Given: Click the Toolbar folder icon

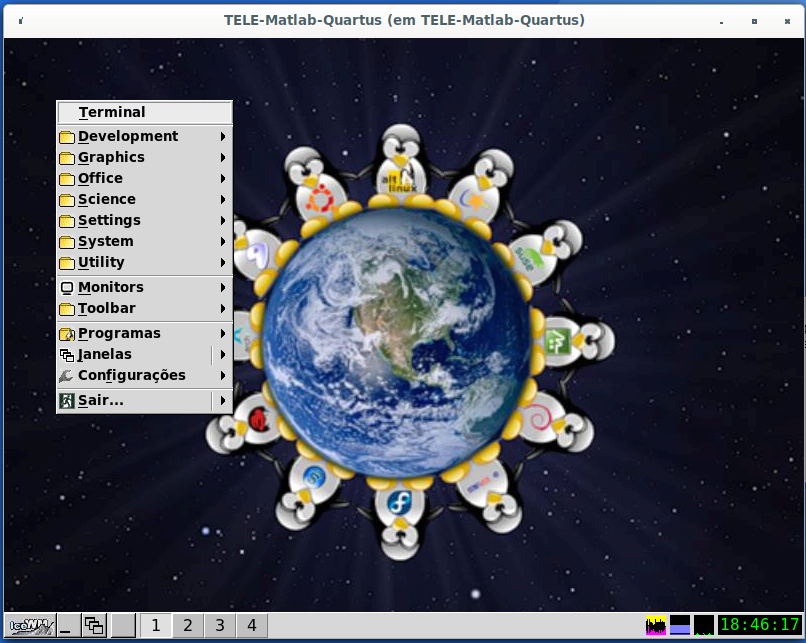Looking at the screenshot, I should pyautogui.click(x=67, y=309).
